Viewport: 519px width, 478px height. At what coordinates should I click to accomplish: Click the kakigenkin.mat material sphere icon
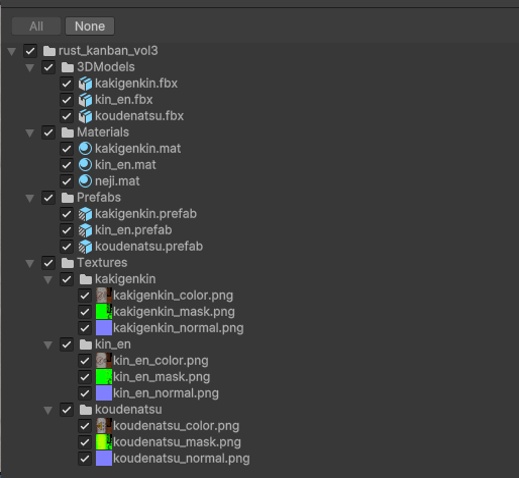85,149
